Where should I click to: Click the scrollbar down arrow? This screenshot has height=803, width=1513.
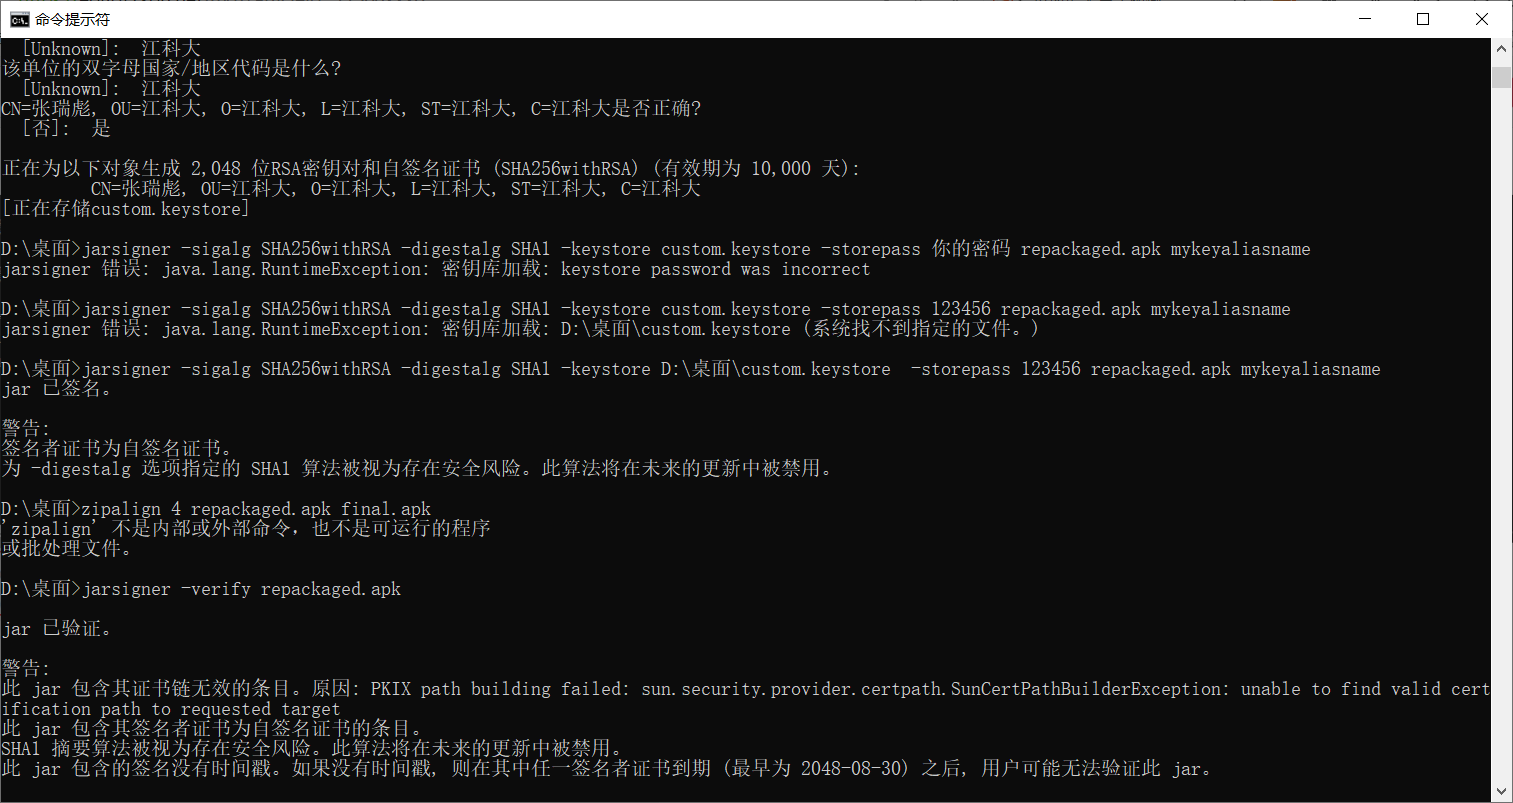[1502, 791]
